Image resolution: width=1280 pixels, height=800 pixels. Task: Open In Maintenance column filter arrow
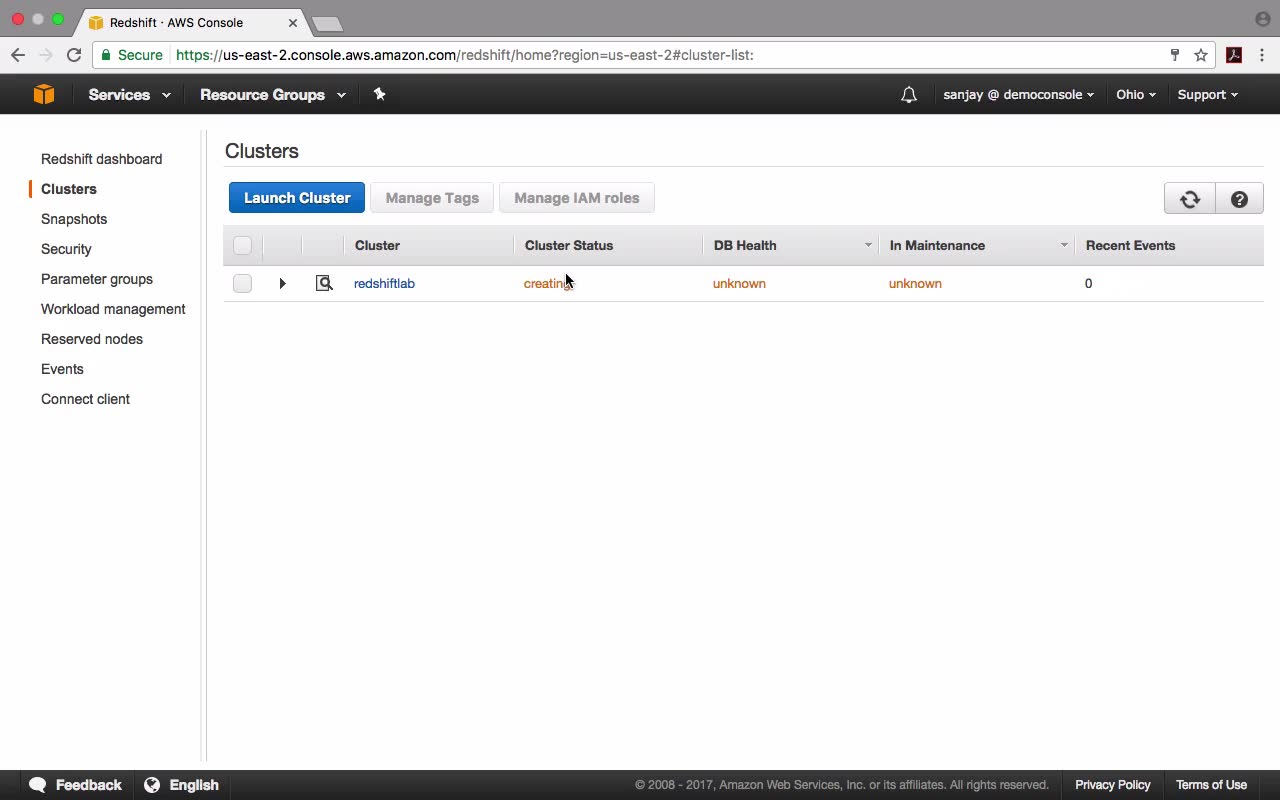(1064, 245)
